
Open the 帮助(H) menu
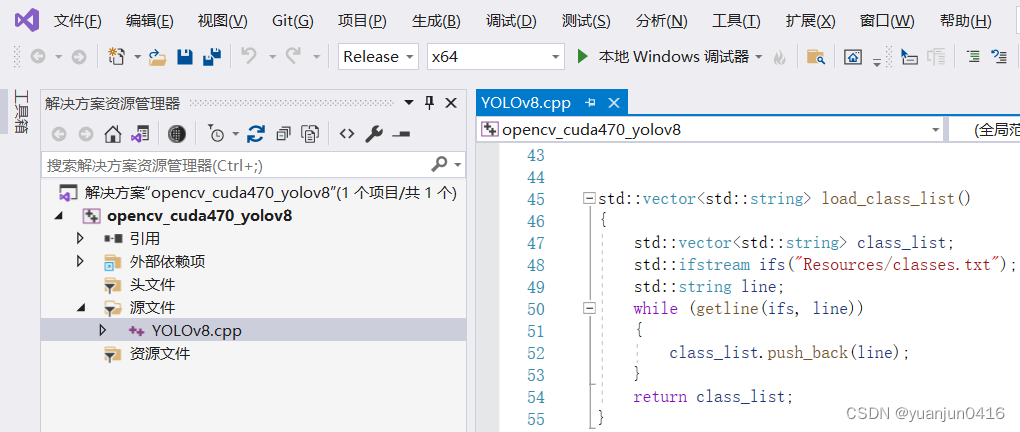click(x=965, y=21)
